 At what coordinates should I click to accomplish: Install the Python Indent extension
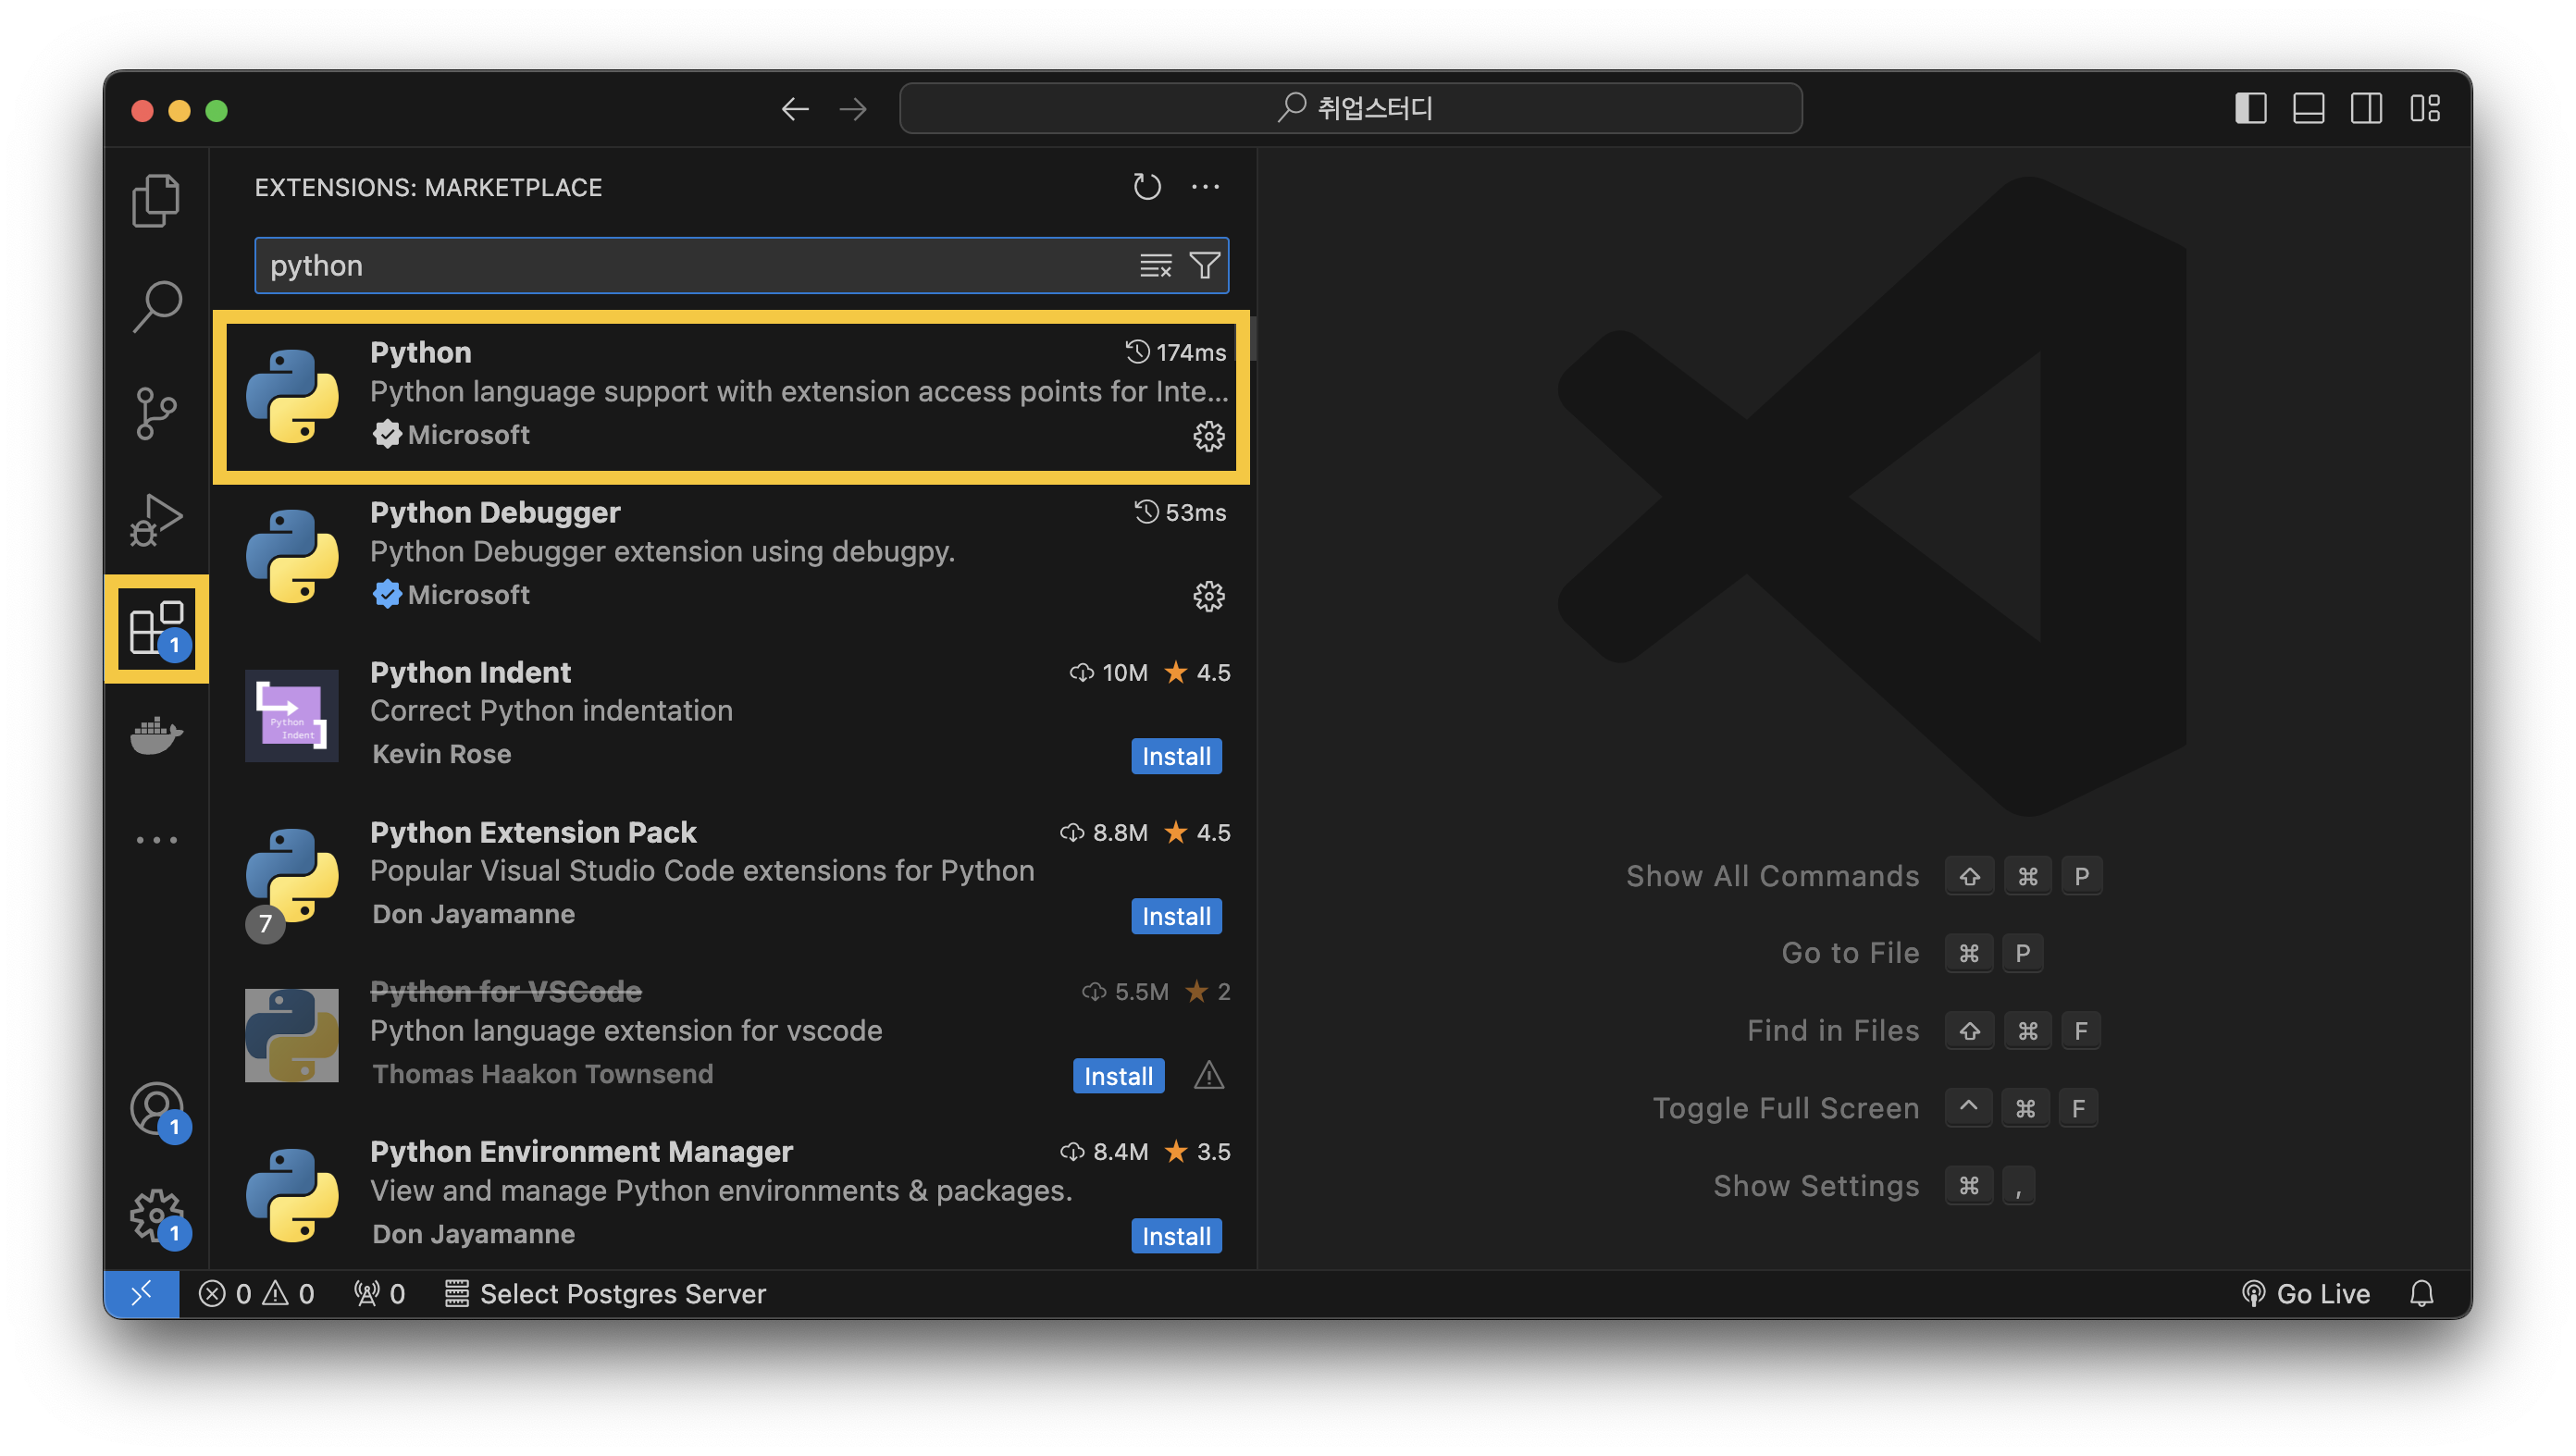[x=1176, y=756]
